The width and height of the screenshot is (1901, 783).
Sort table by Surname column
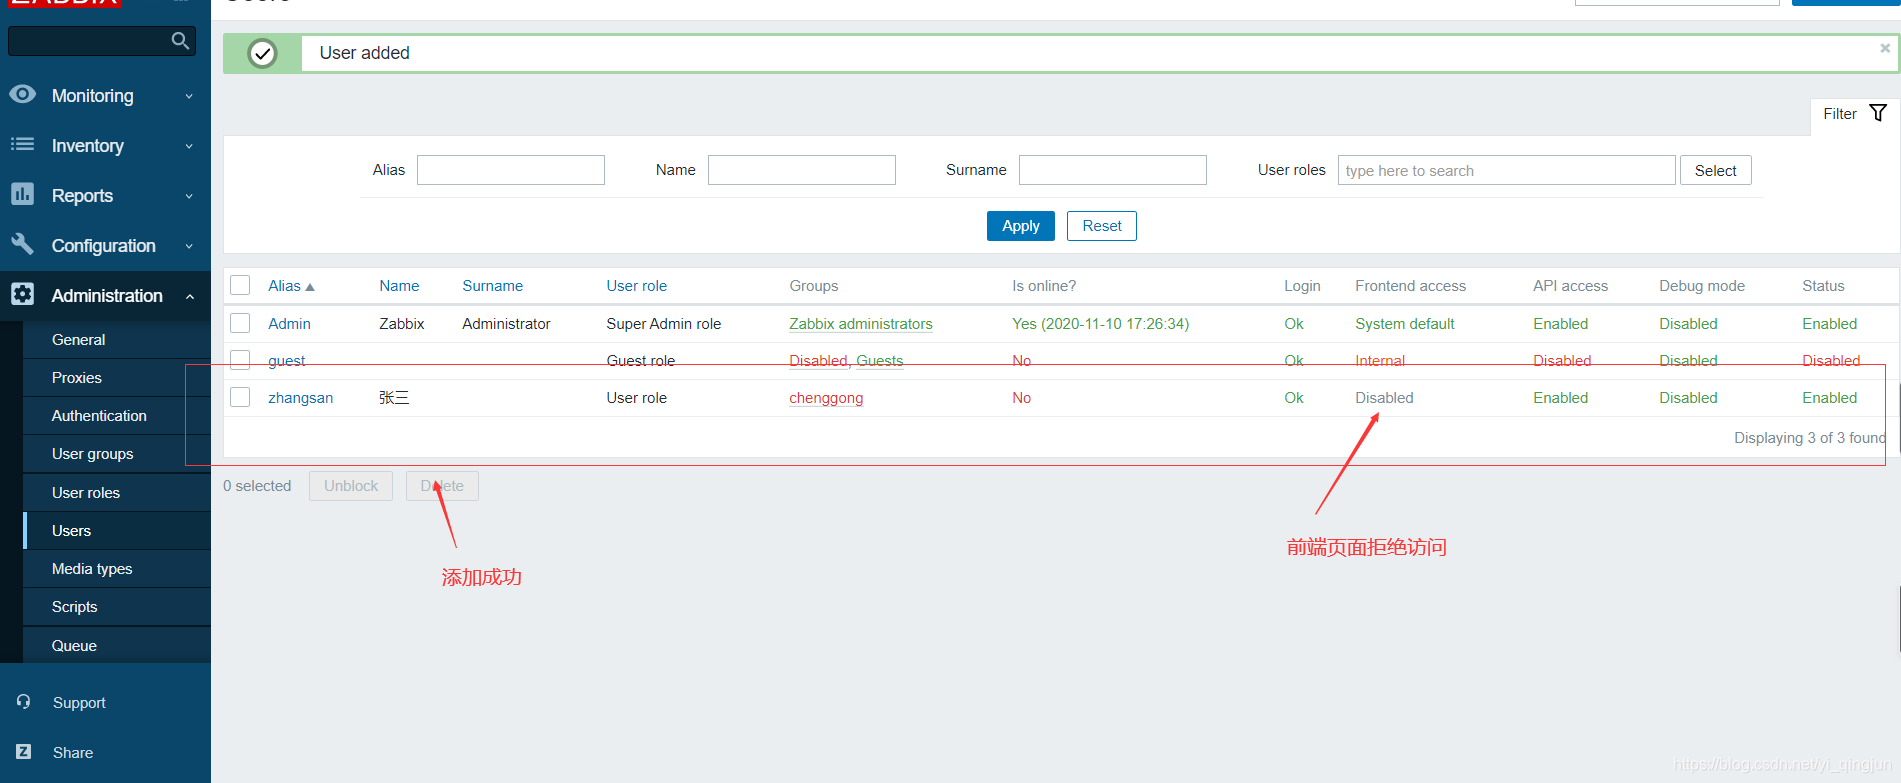click(492, 286)
